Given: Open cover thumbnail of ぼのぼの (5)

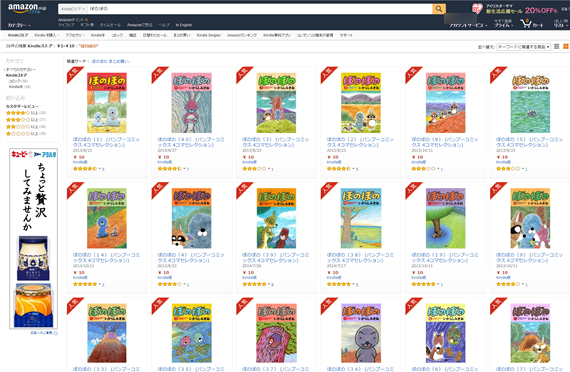Looking at the screenshot, I should click(530, 103).
